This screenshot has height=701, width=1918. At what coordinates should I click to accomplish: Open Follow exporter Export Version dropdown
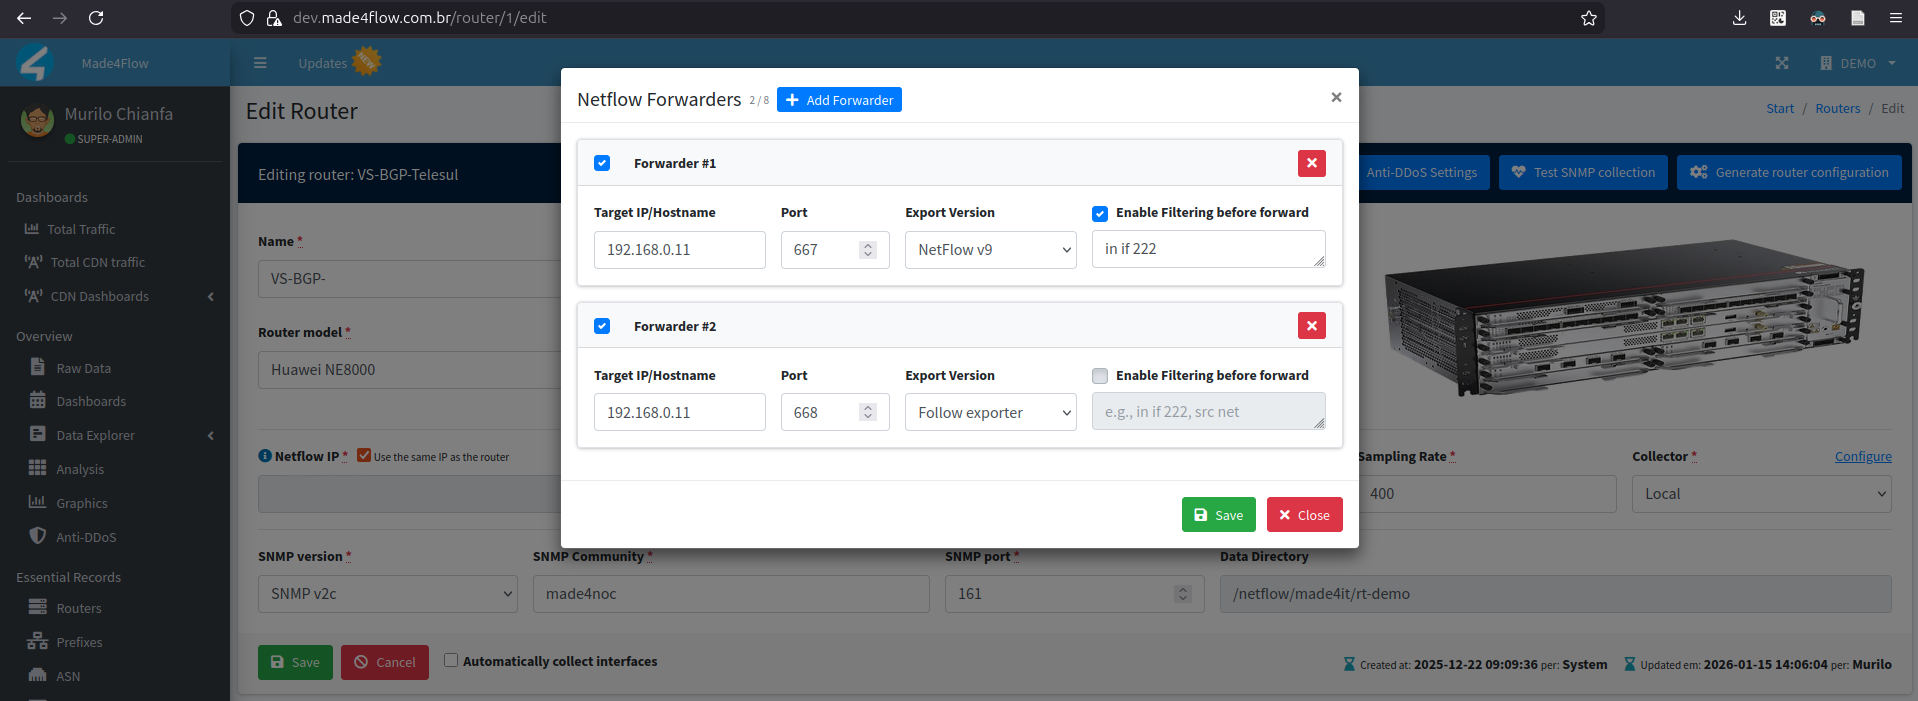990,413
